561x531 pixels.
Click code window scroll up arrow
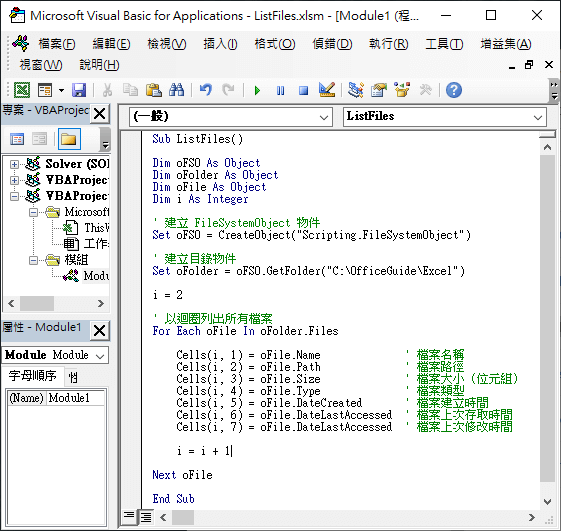[547, 147]
